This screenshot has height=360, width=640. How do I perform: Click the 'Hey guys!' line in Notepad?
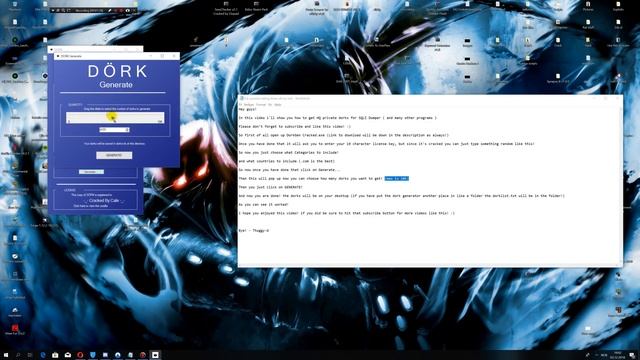(x=247, y=109)
